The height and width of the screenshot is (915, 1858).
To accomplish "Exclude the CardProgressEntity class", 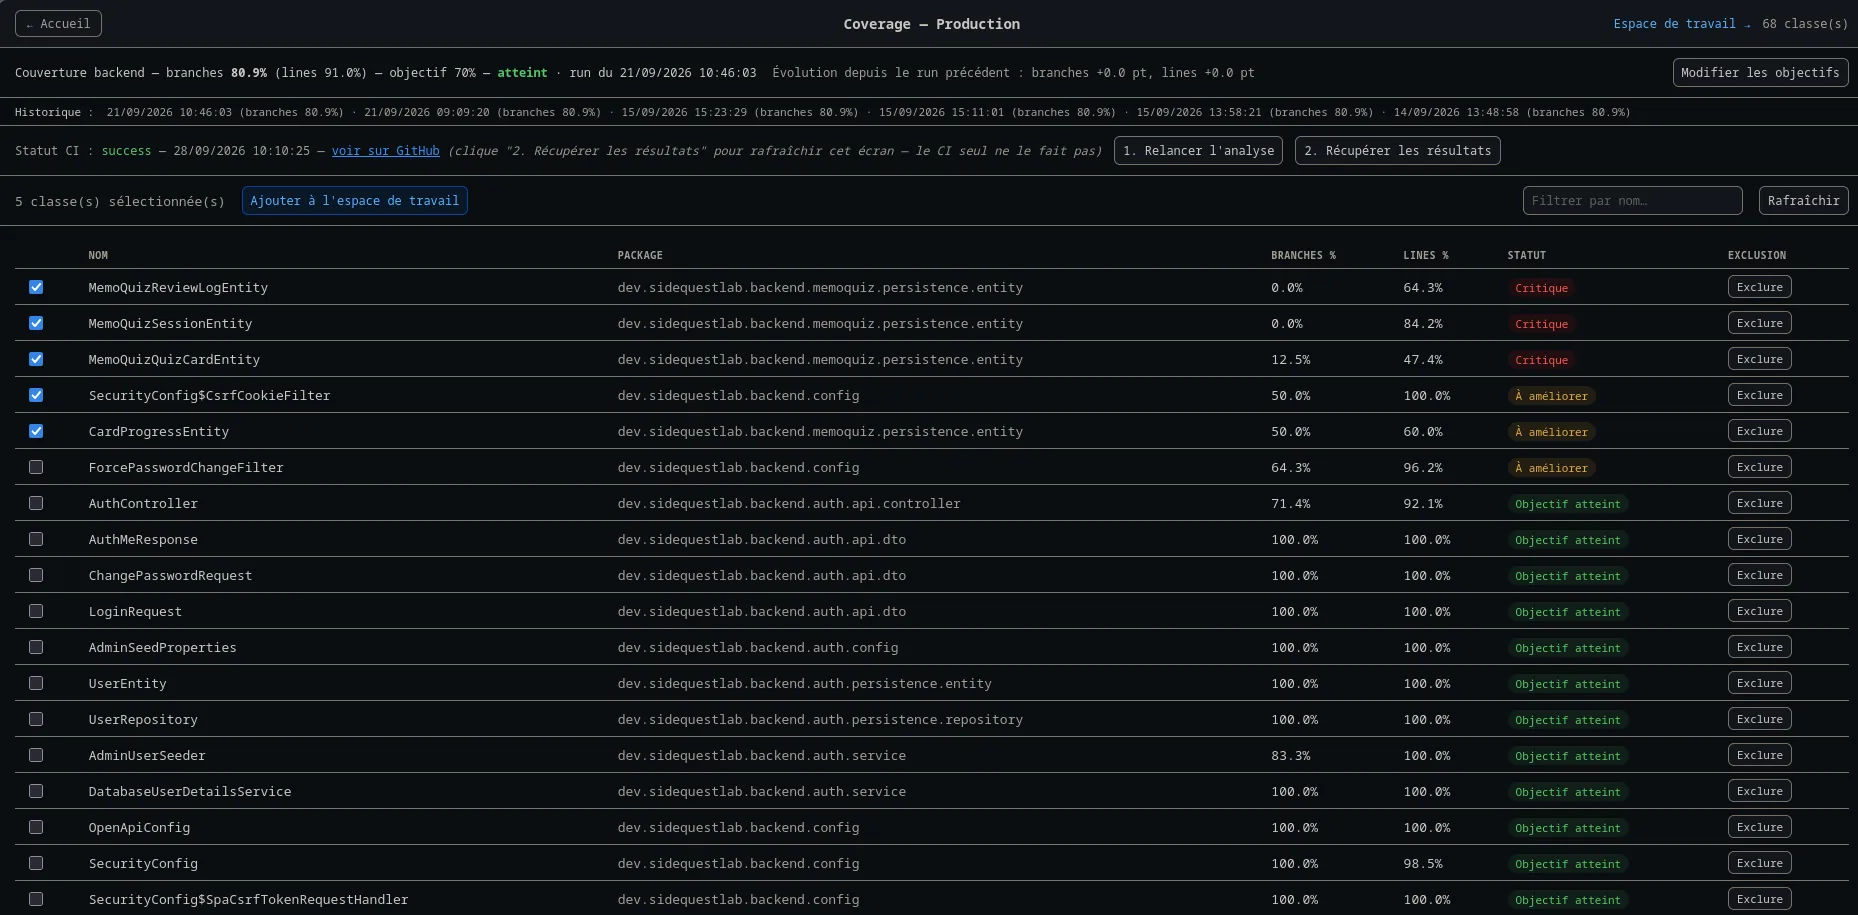I will [x=1759, y=431].
